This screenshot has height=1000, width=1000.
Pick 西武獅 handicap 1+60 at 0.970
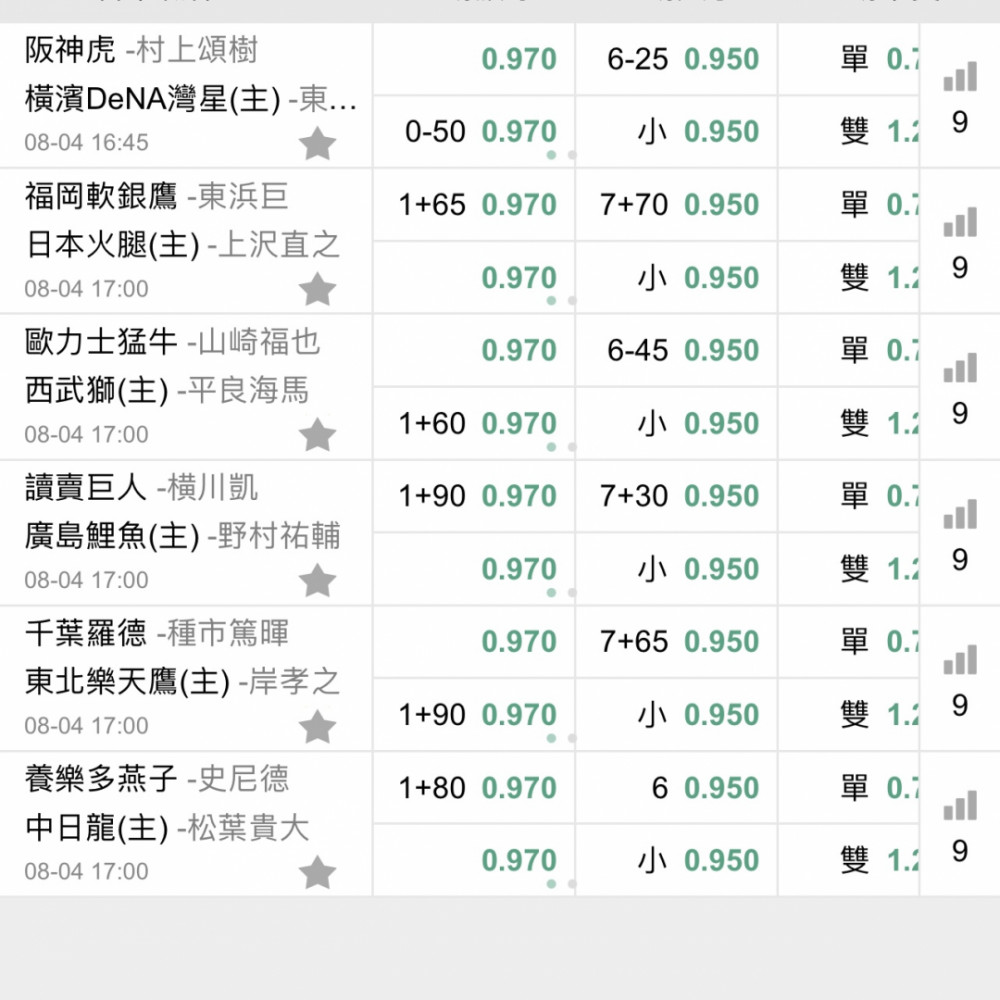click(474, 423)
